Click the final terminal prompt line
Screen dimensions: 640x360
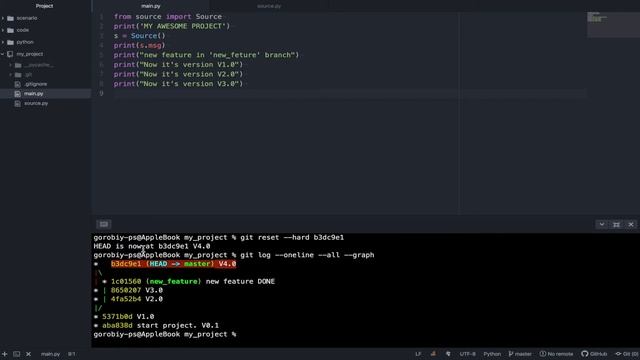pos(165,334)
